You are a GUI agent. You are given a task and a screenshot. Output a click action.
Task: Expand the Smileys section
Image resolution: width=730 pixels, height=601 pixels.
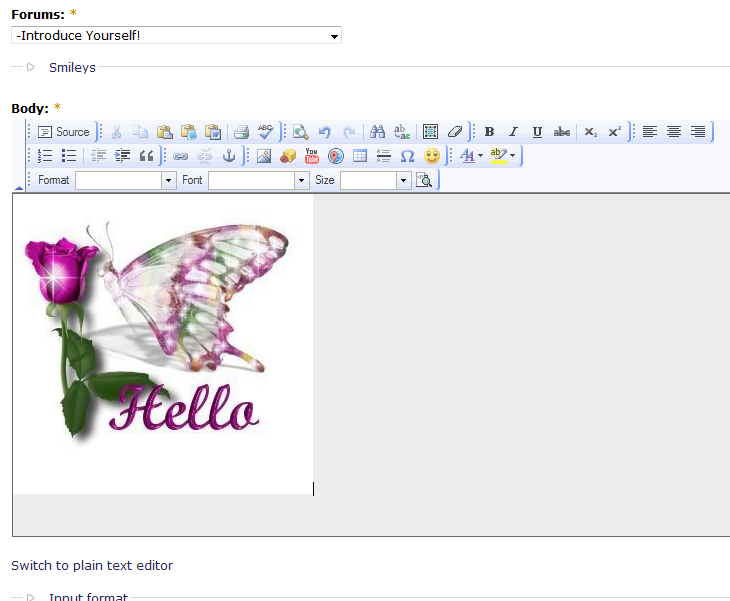pos(72,68)
